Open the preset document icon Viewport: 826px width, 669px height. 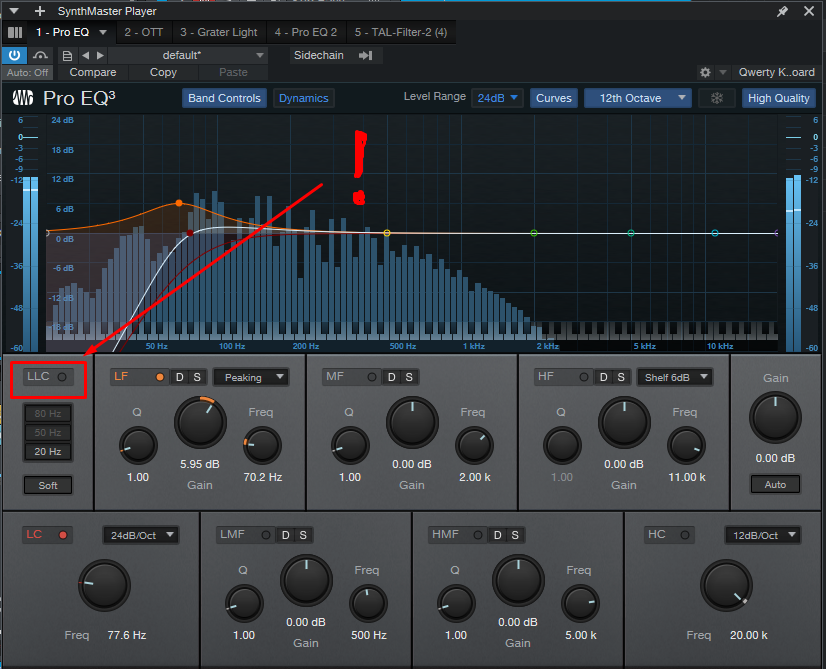67,55
